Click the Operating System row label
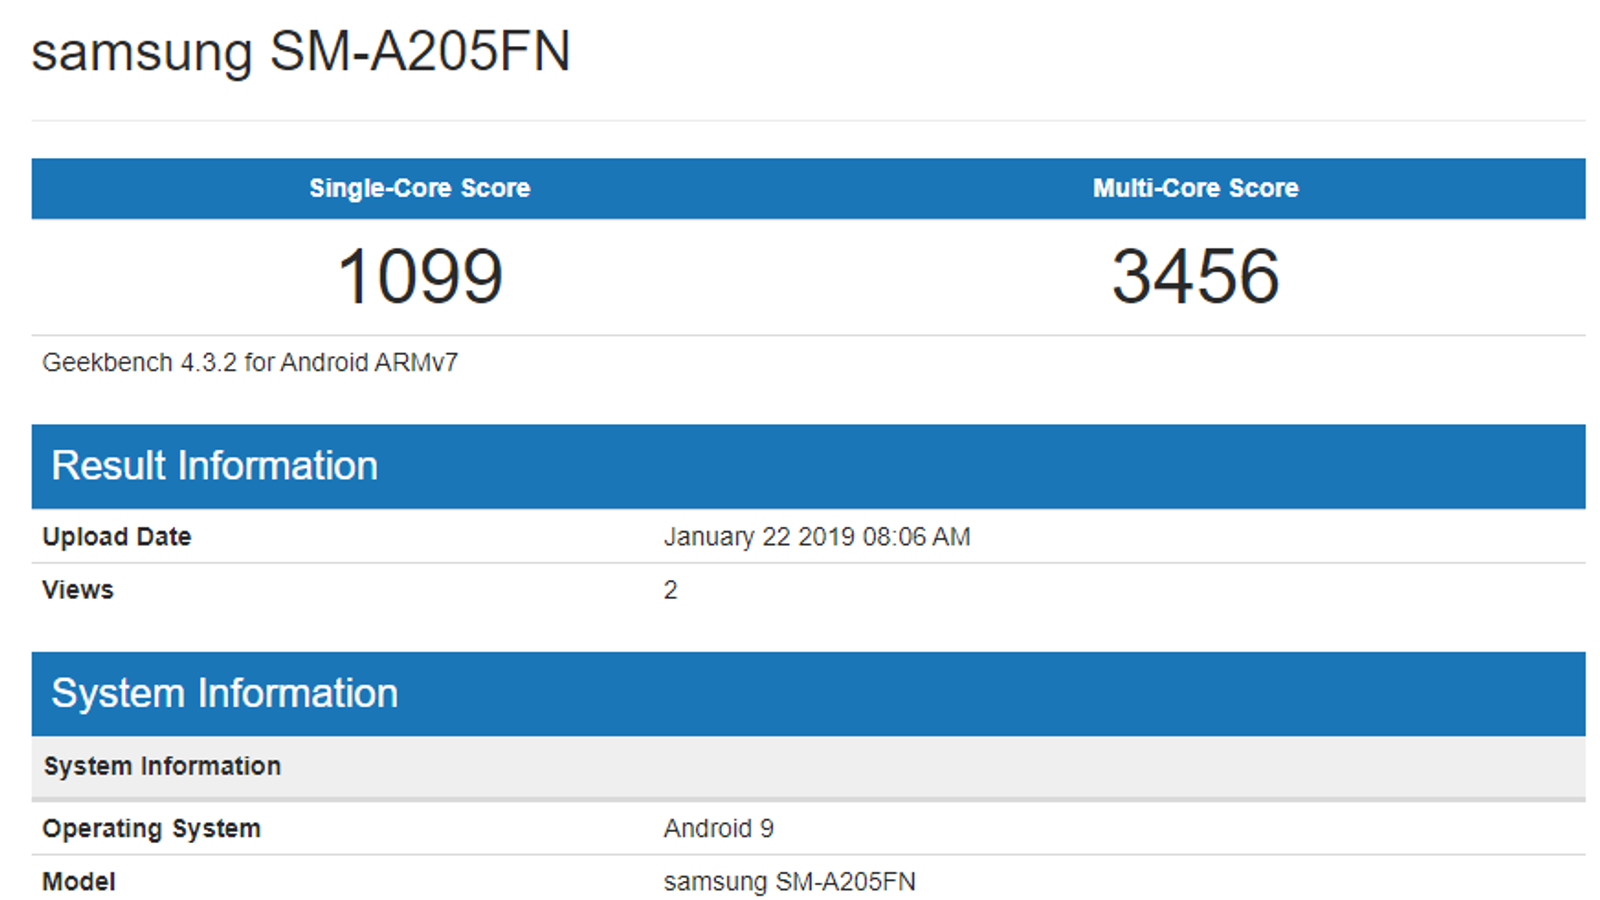 (x=151, y=829)
